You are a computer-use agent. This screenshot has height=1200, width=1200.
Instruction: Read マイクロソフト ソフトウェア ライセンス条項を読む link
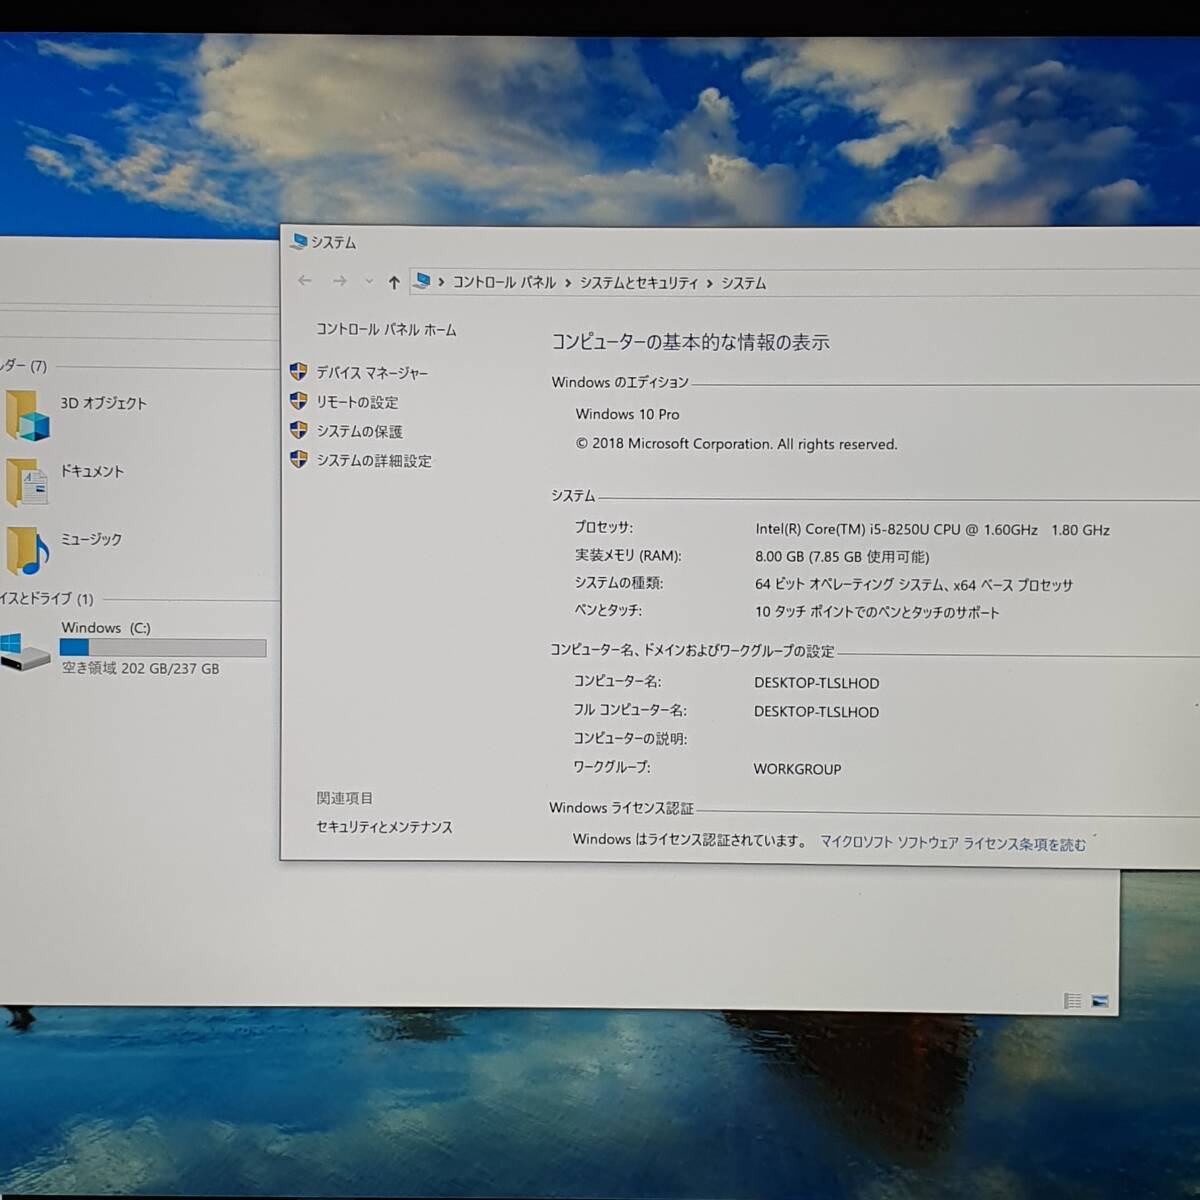(x=953, y=844)
